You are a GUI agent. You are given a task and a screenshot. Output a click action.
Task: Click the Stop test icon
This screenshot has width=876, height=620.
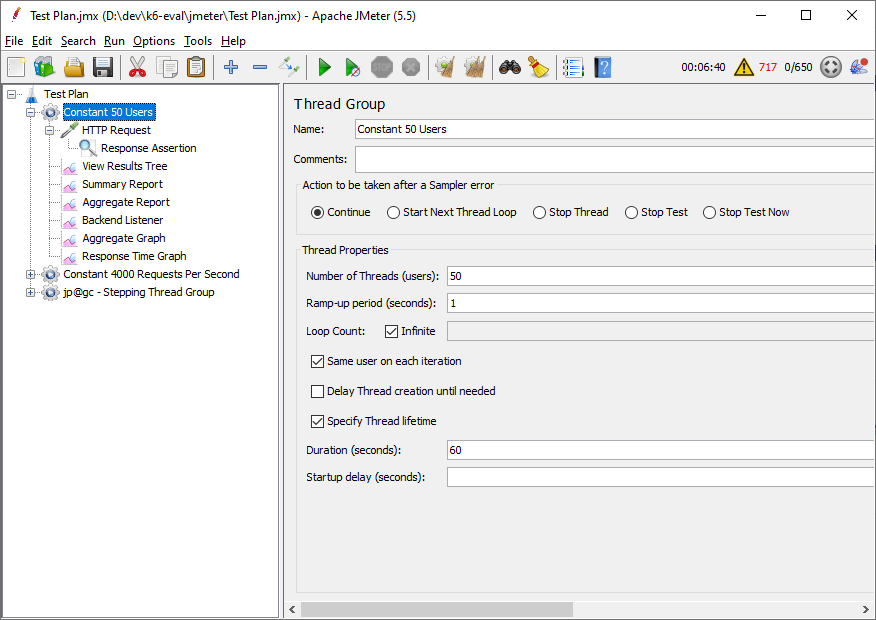coord(382,68)
